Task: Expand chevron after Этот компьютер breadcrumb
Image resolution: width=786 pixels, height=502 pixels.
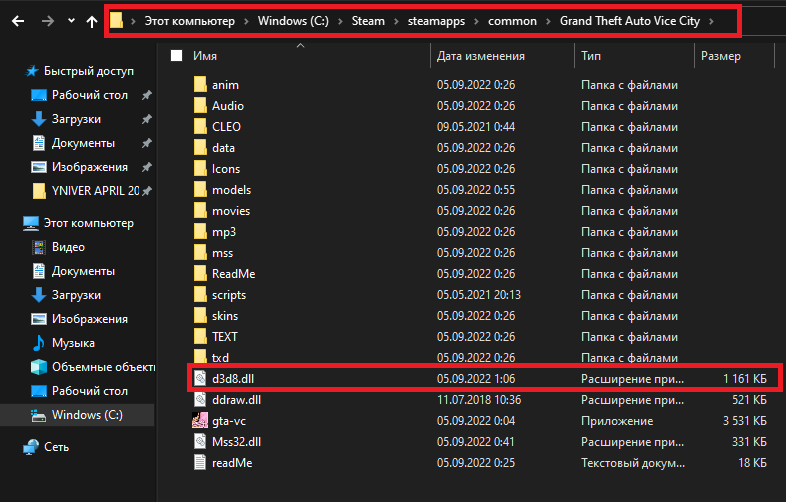Action: pyautogui.click(x=246, y=21)
